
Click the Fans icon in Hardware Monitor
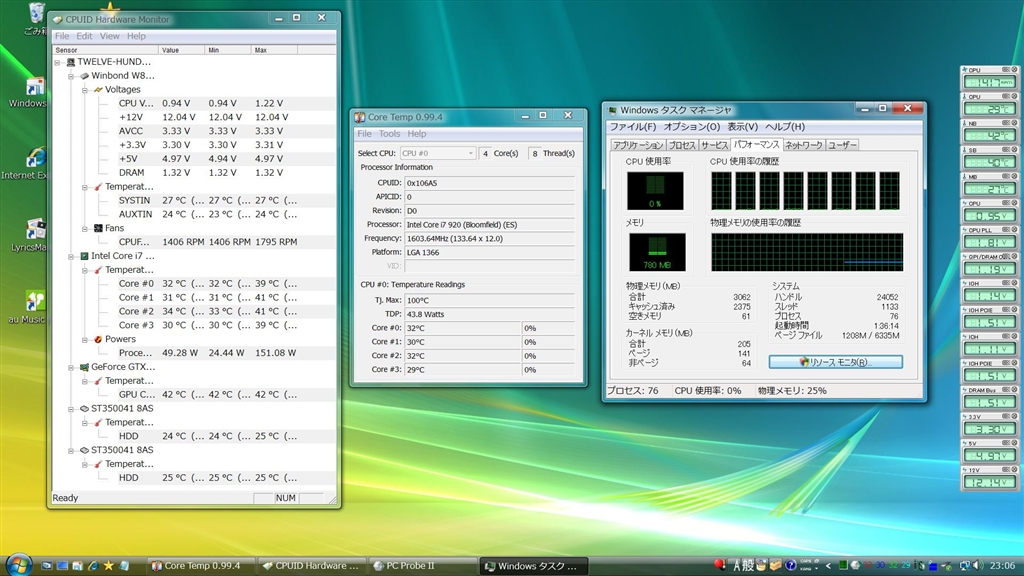pos(98,228)
